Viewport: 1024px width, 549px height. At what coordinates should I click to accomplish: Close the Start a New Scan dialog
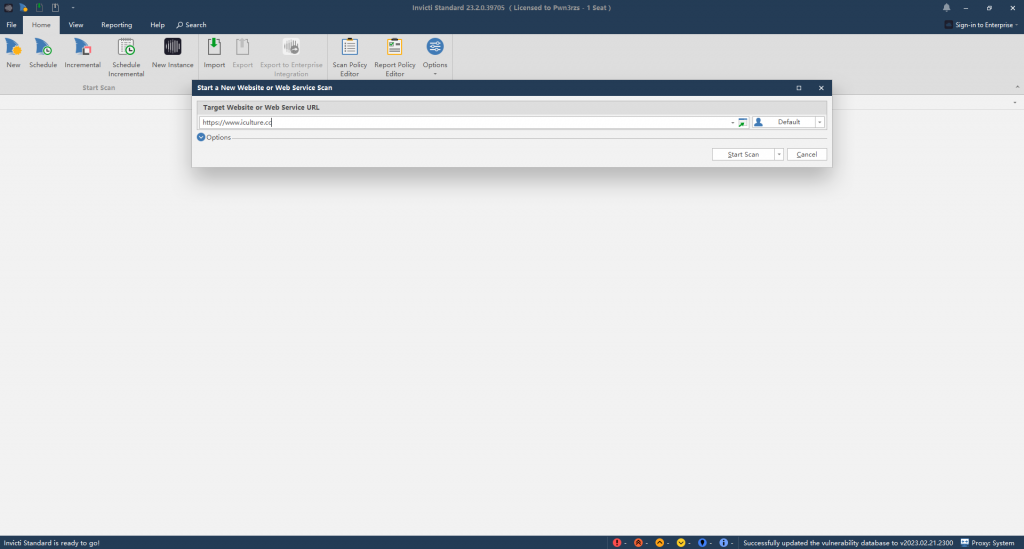[x=821, y=87]
